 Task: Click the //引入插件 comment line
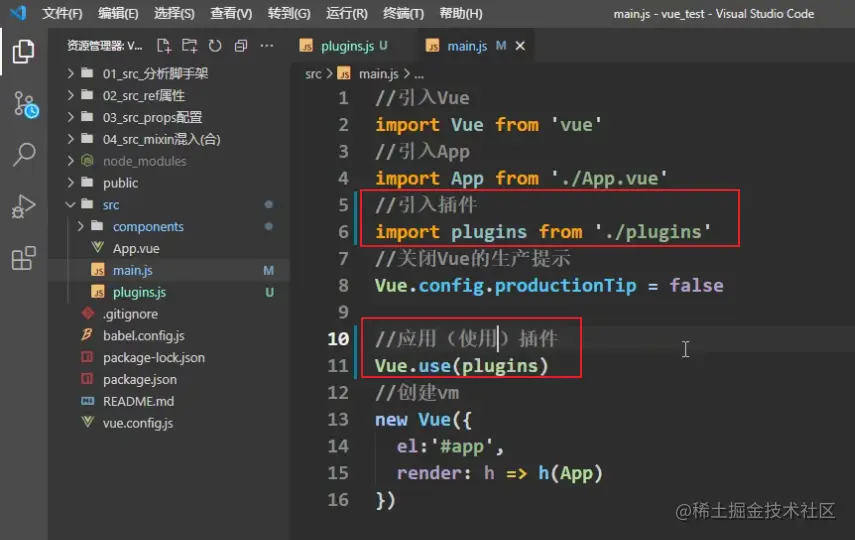tap(426, 205)
